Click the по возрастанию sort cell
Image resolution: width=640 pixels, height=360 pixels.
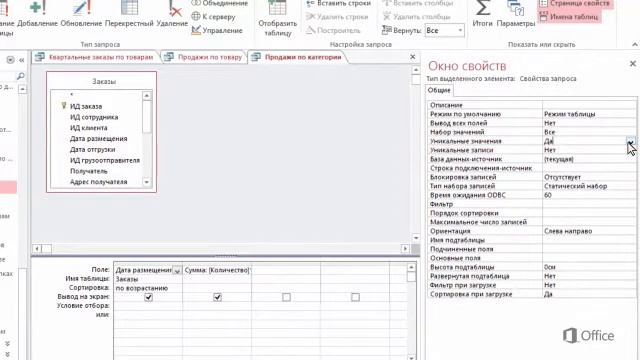[x=148, y=288]
